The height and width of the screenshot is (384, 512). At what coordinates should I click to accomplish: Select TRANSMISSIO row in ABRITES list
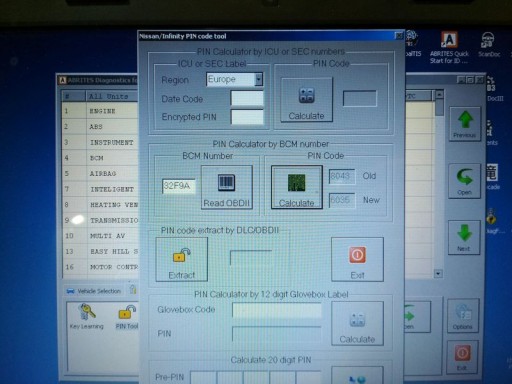[100, 220]
